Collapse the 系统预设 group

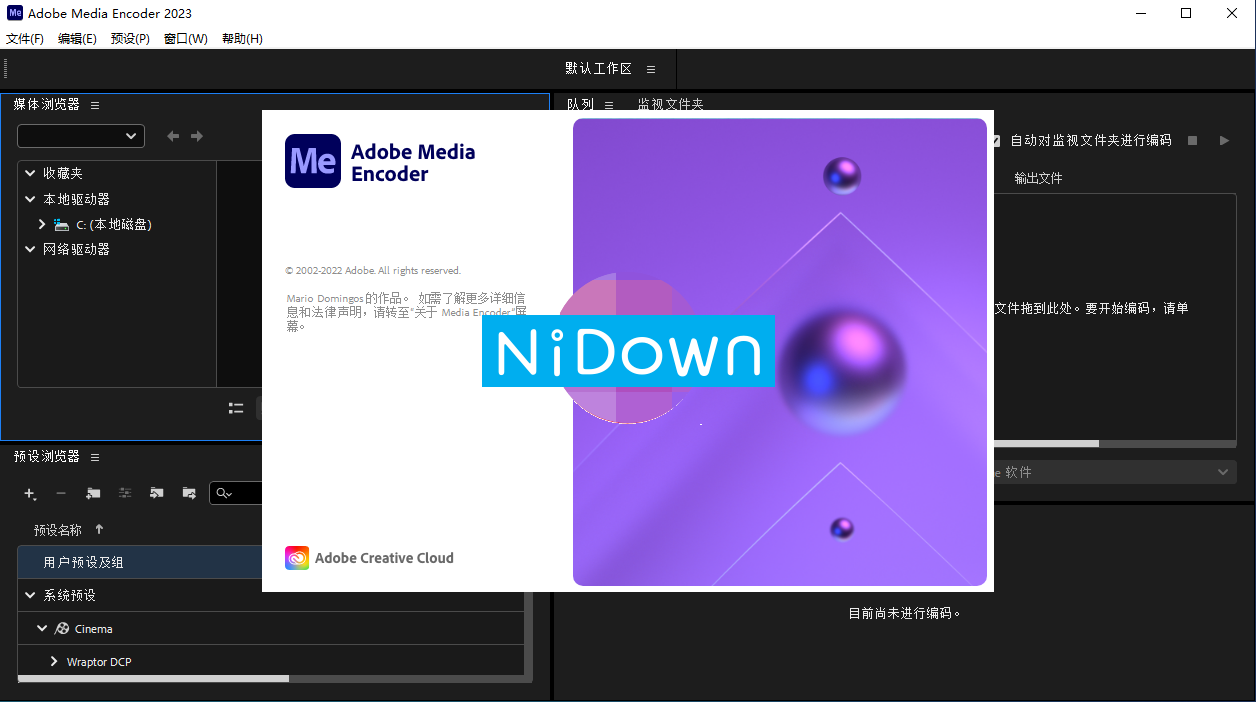click(x=30, y=595)
